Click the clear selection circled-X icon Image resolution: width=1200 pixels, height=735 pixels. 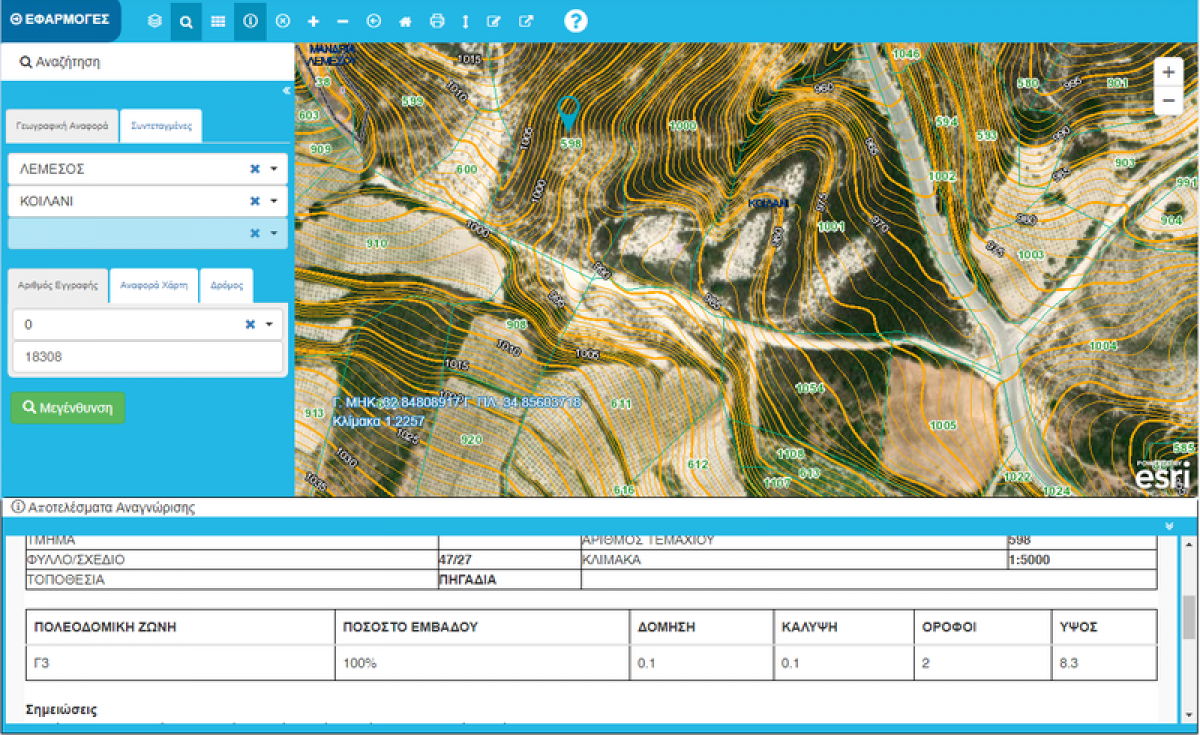[x=282, y=21]
